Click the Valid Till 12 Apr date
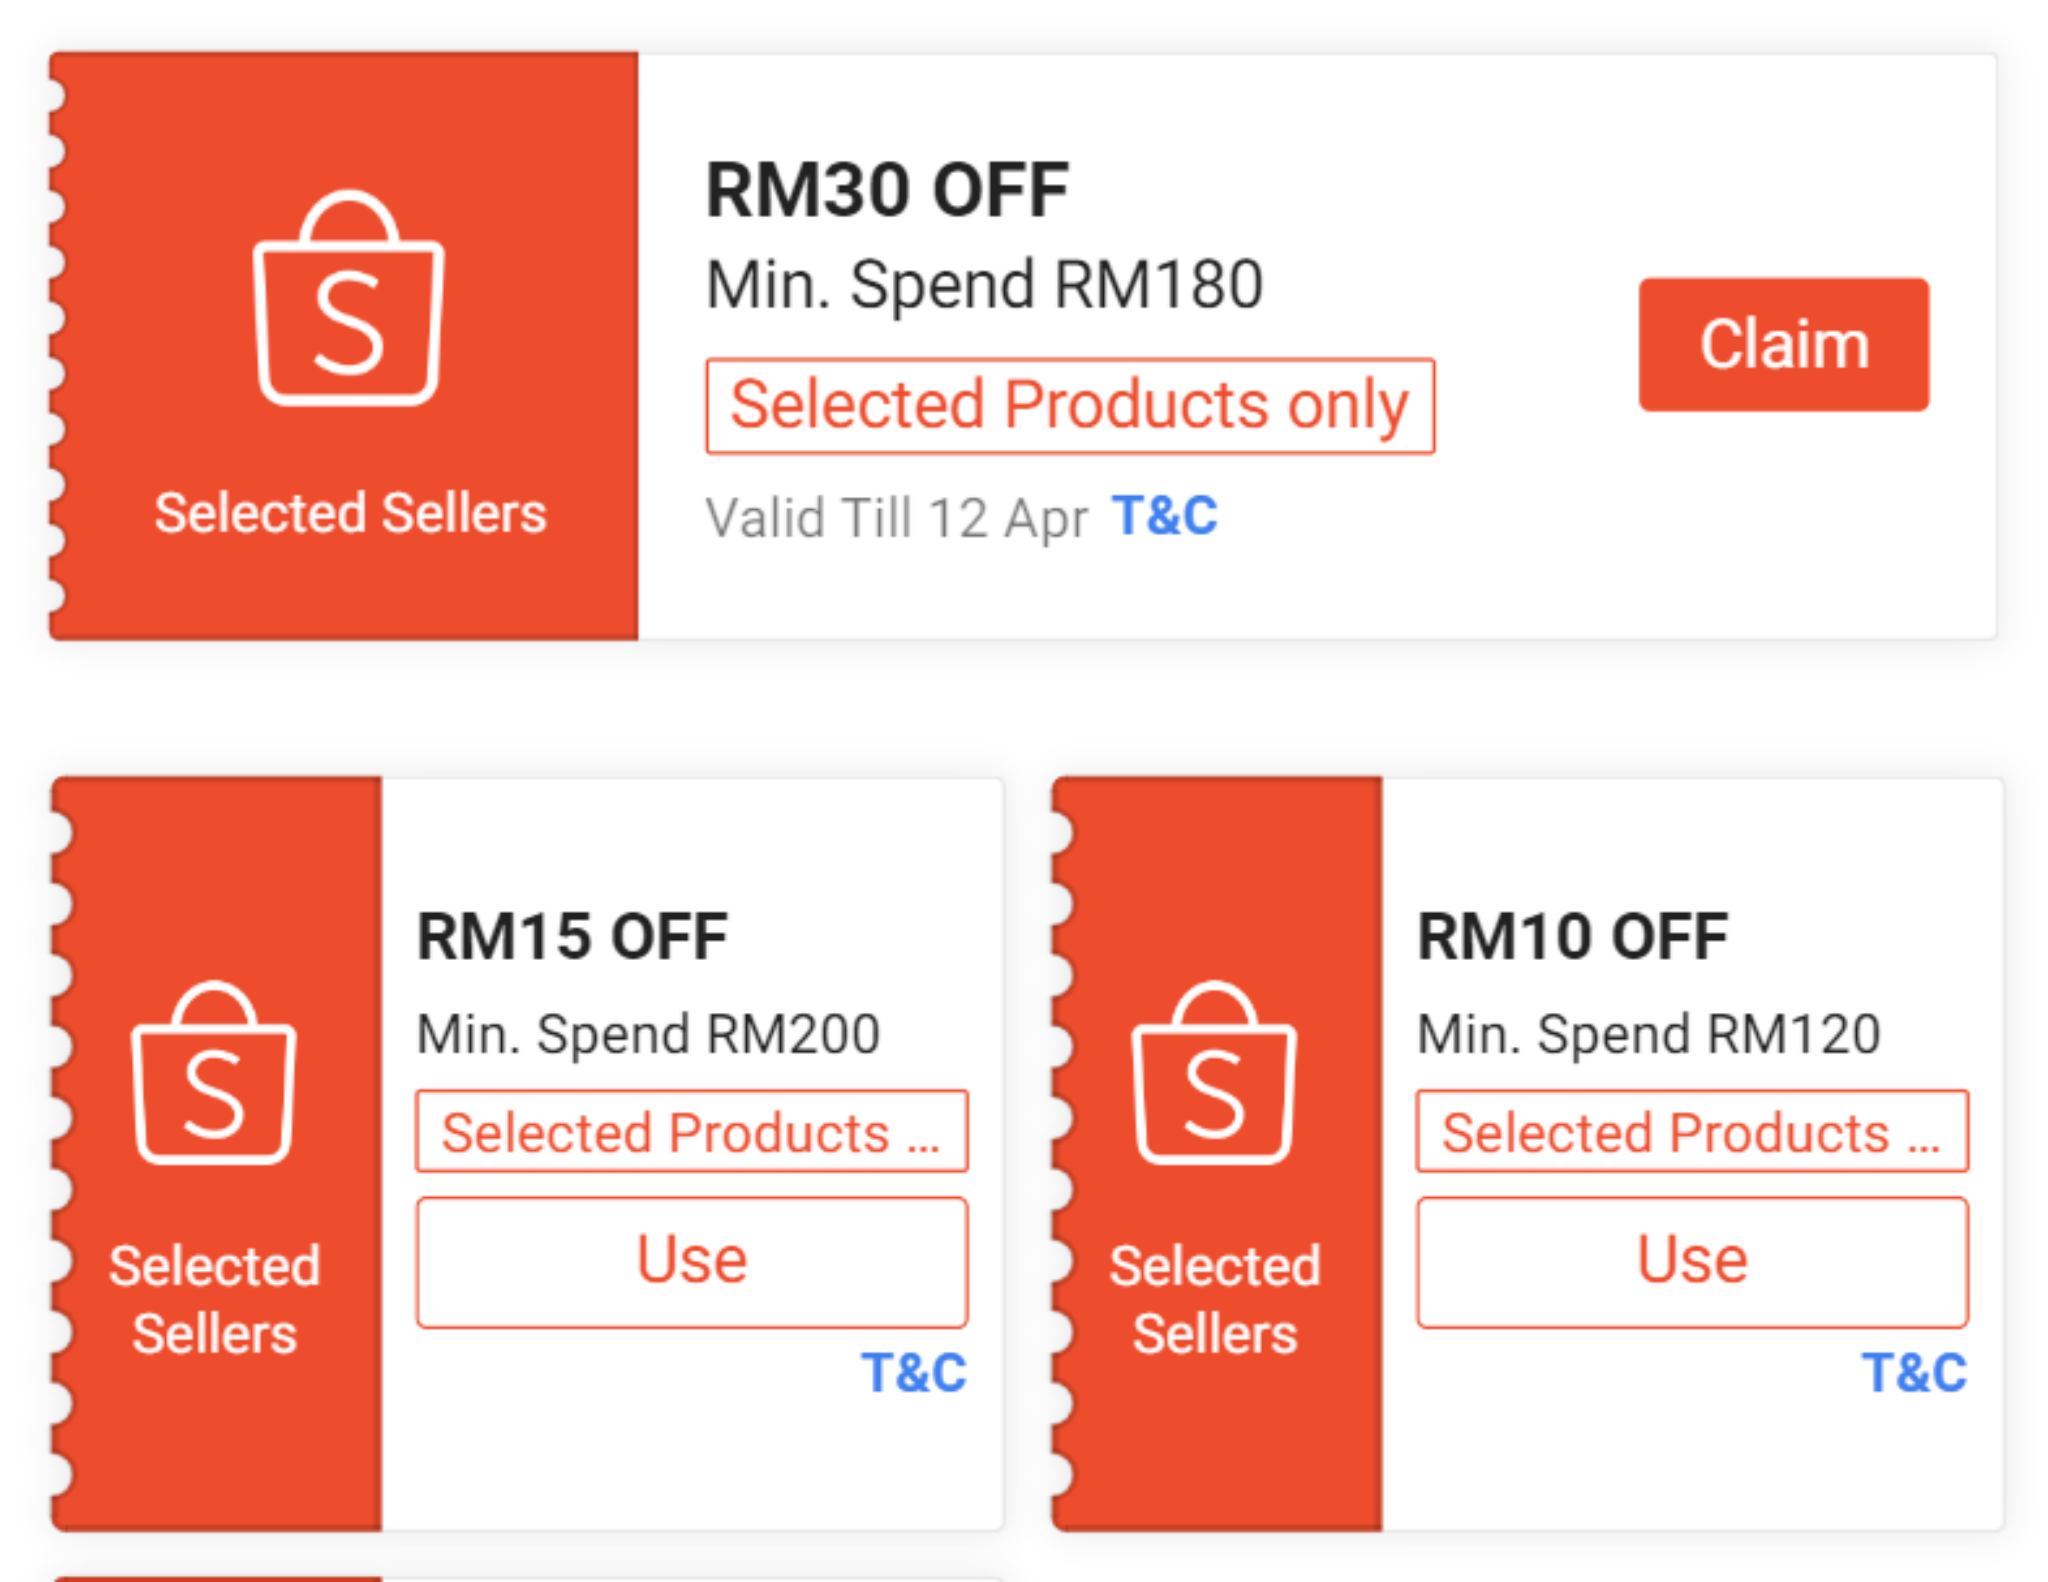 coord(897,516)
